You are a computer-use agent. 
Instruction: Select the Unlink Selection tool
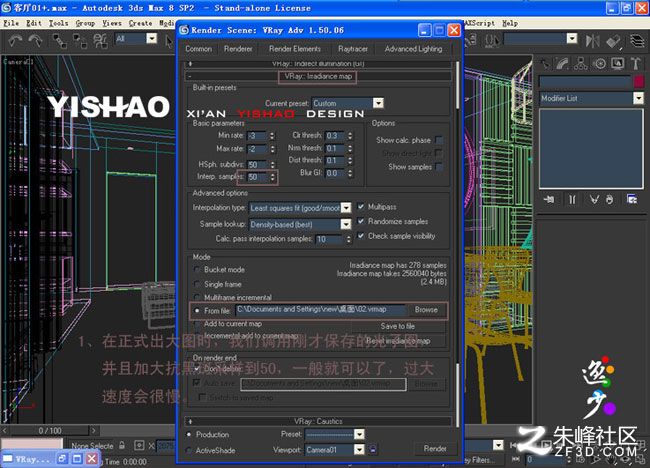[79, 41]
